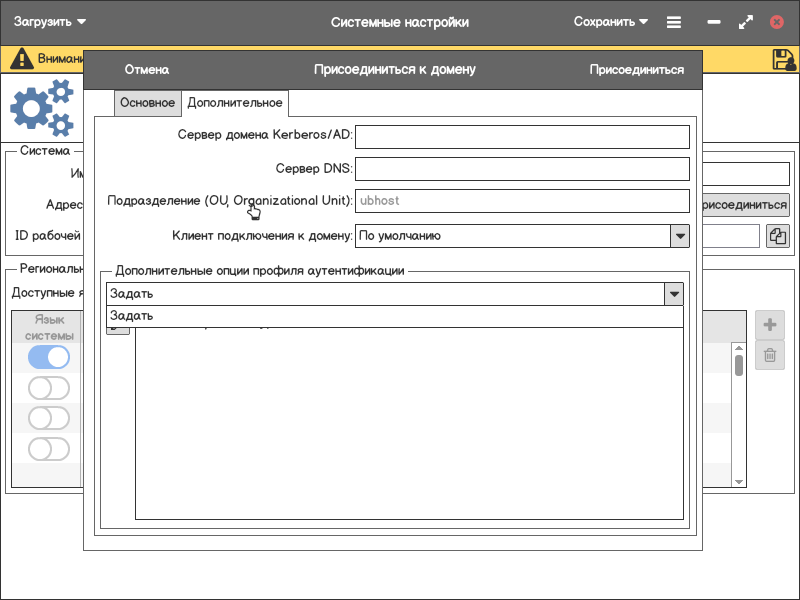This screenshot has width=800, height=600.
Task: Open the Сохранить dropdown menu
Action: (611, 22)
